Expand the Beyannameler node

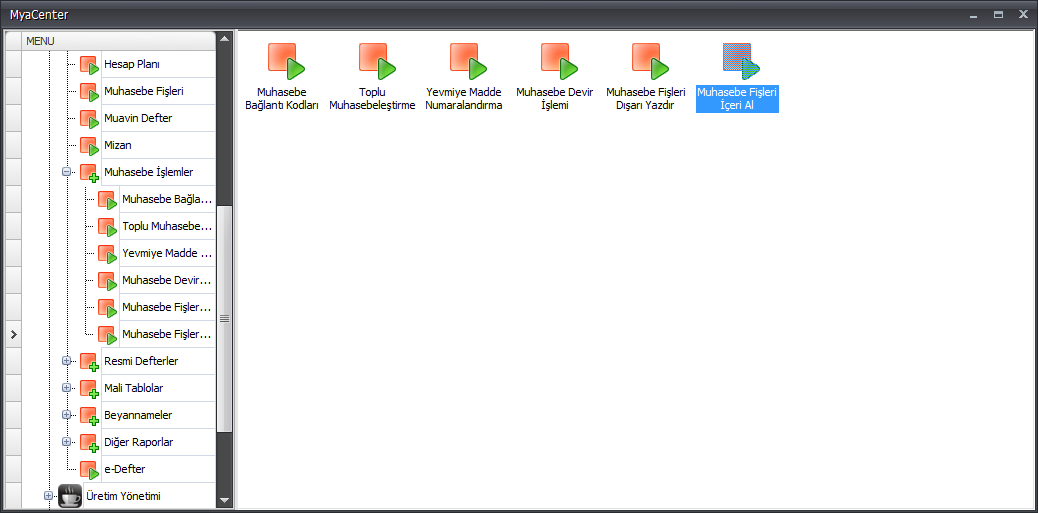coord(66,414)
